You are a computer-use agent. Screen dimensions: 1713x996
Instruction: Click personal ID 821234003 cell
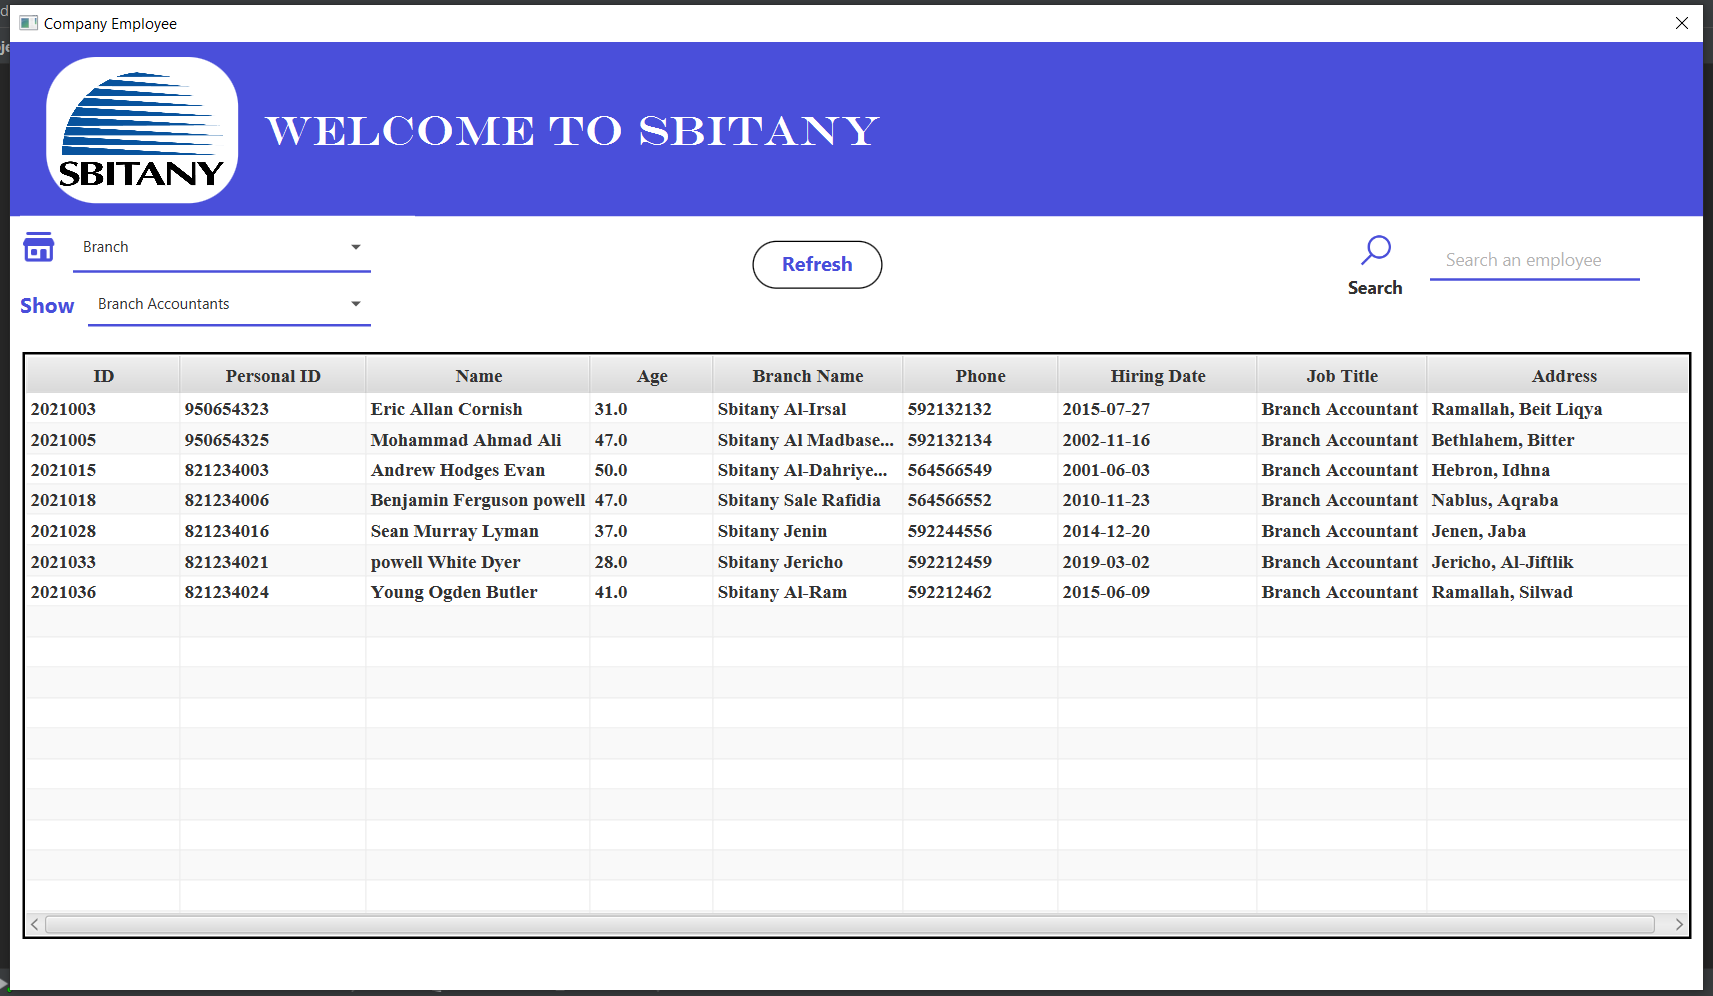tap(273, 470)
